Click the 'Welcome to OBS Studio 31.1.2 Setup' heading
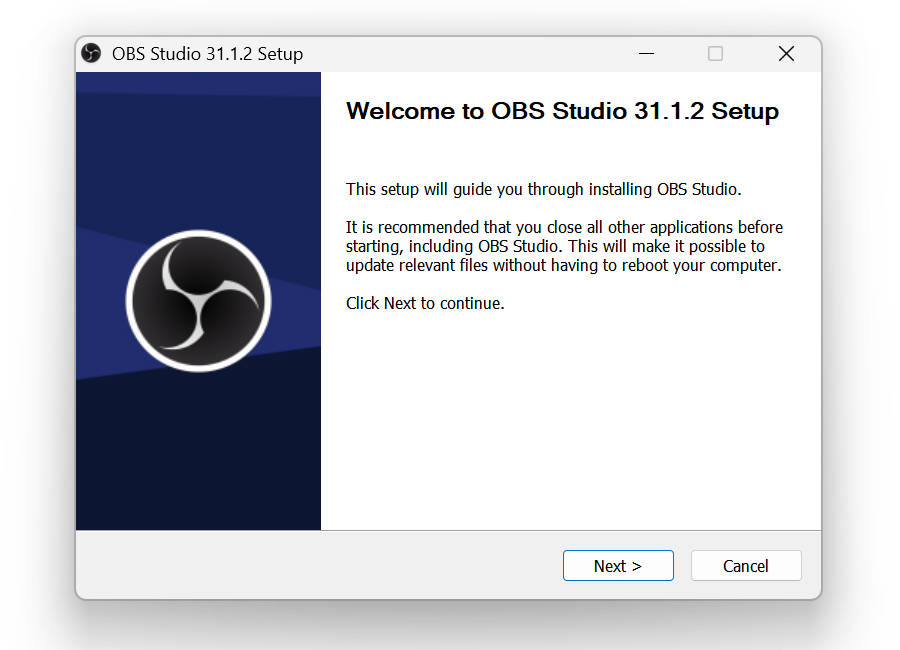This screenshot has width=900, height=650. [562, 111]
